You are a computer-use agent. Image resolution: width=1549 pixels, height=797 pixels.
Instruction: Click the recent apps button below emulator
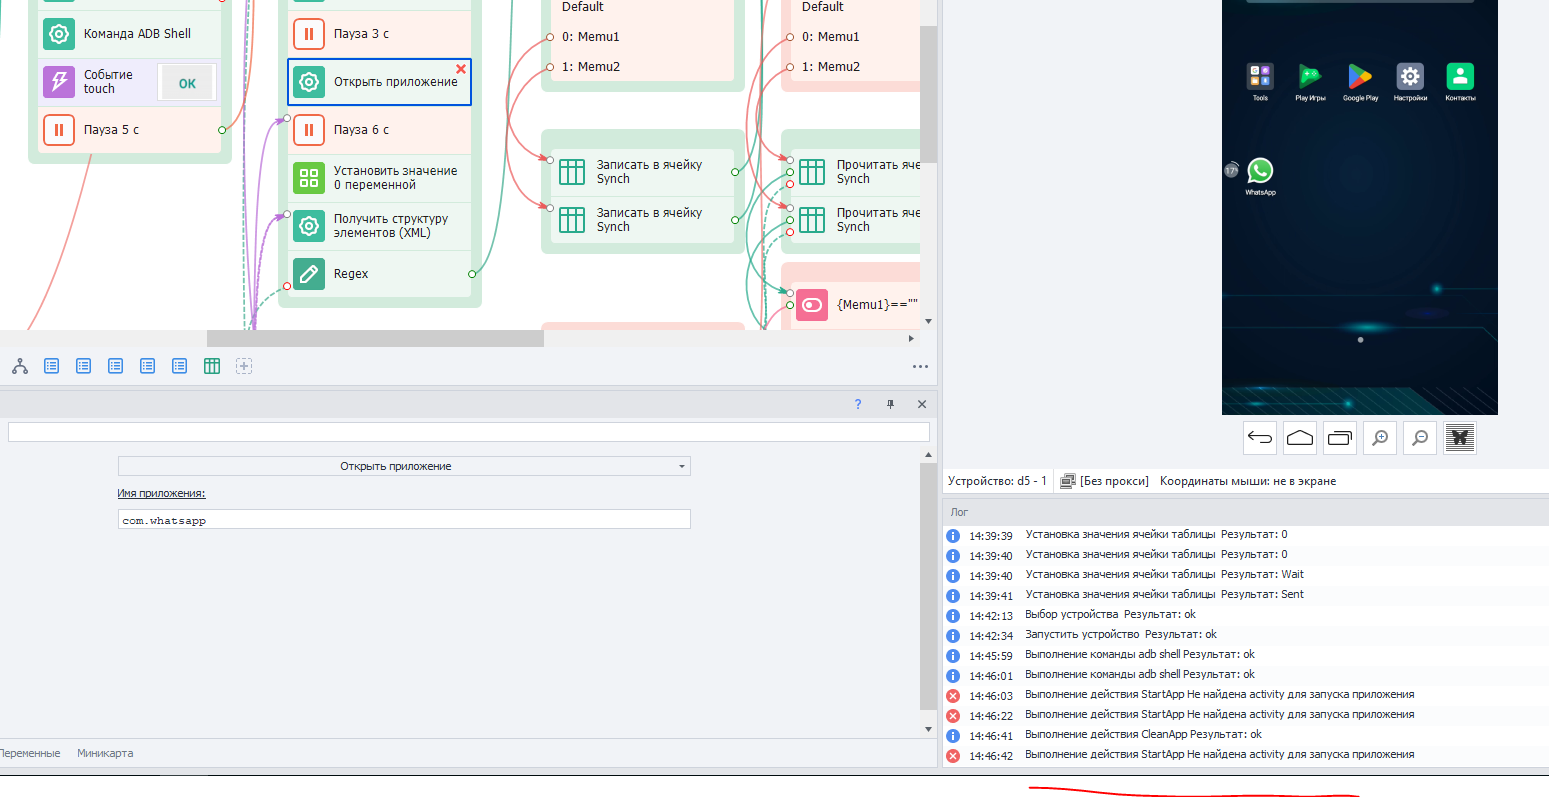pos(1340,437)
